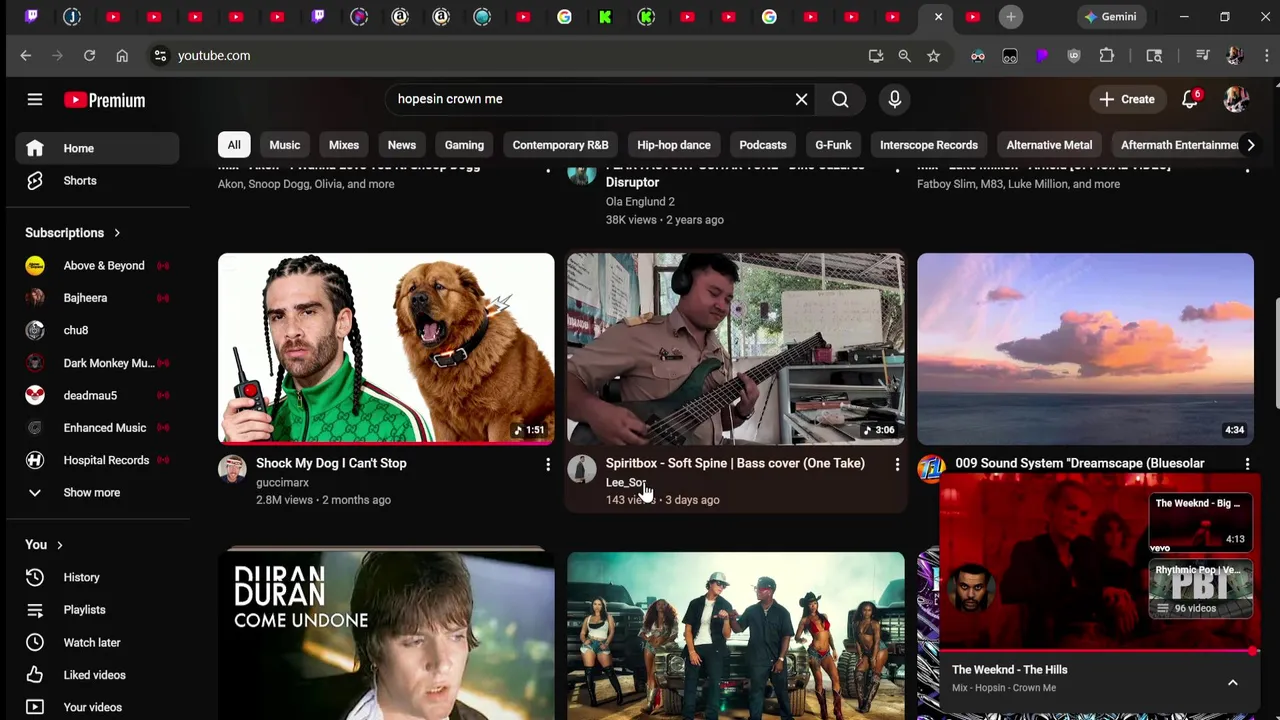This screenshot has width=1280, height=720.
Task: Start voice search with the microphone
Action: click(x=894, y=99)
